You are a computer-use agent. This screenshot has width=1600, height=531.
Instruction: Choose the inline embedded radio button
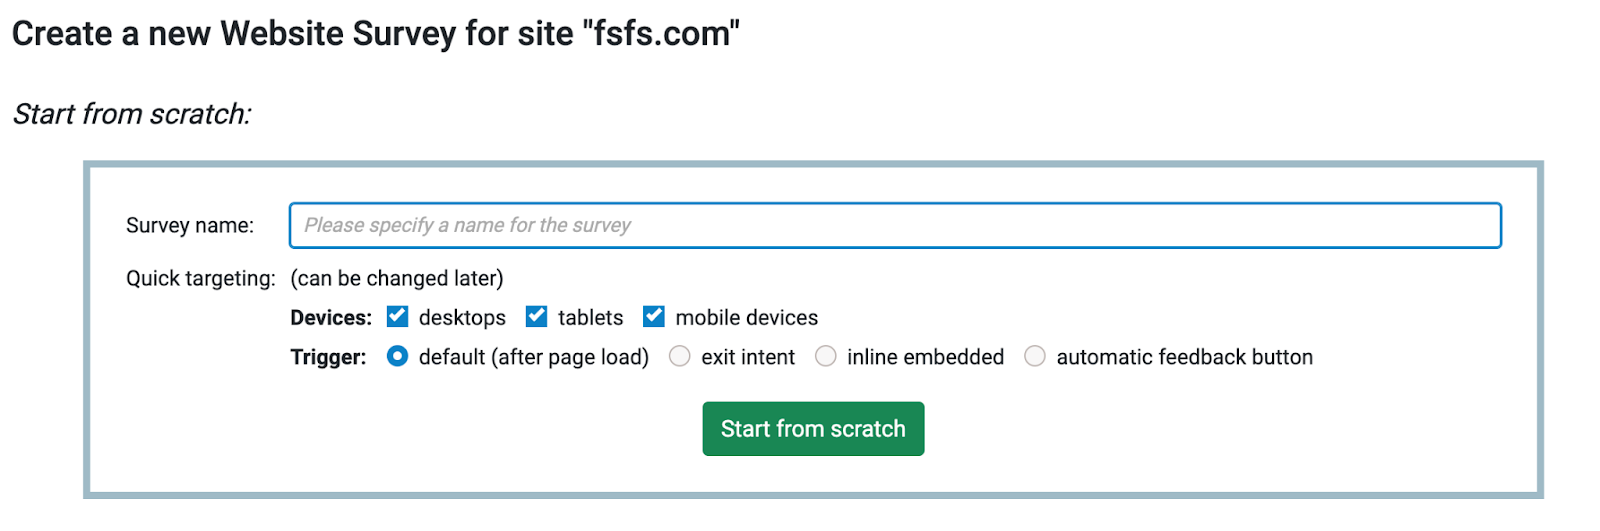tap(826, 357)
